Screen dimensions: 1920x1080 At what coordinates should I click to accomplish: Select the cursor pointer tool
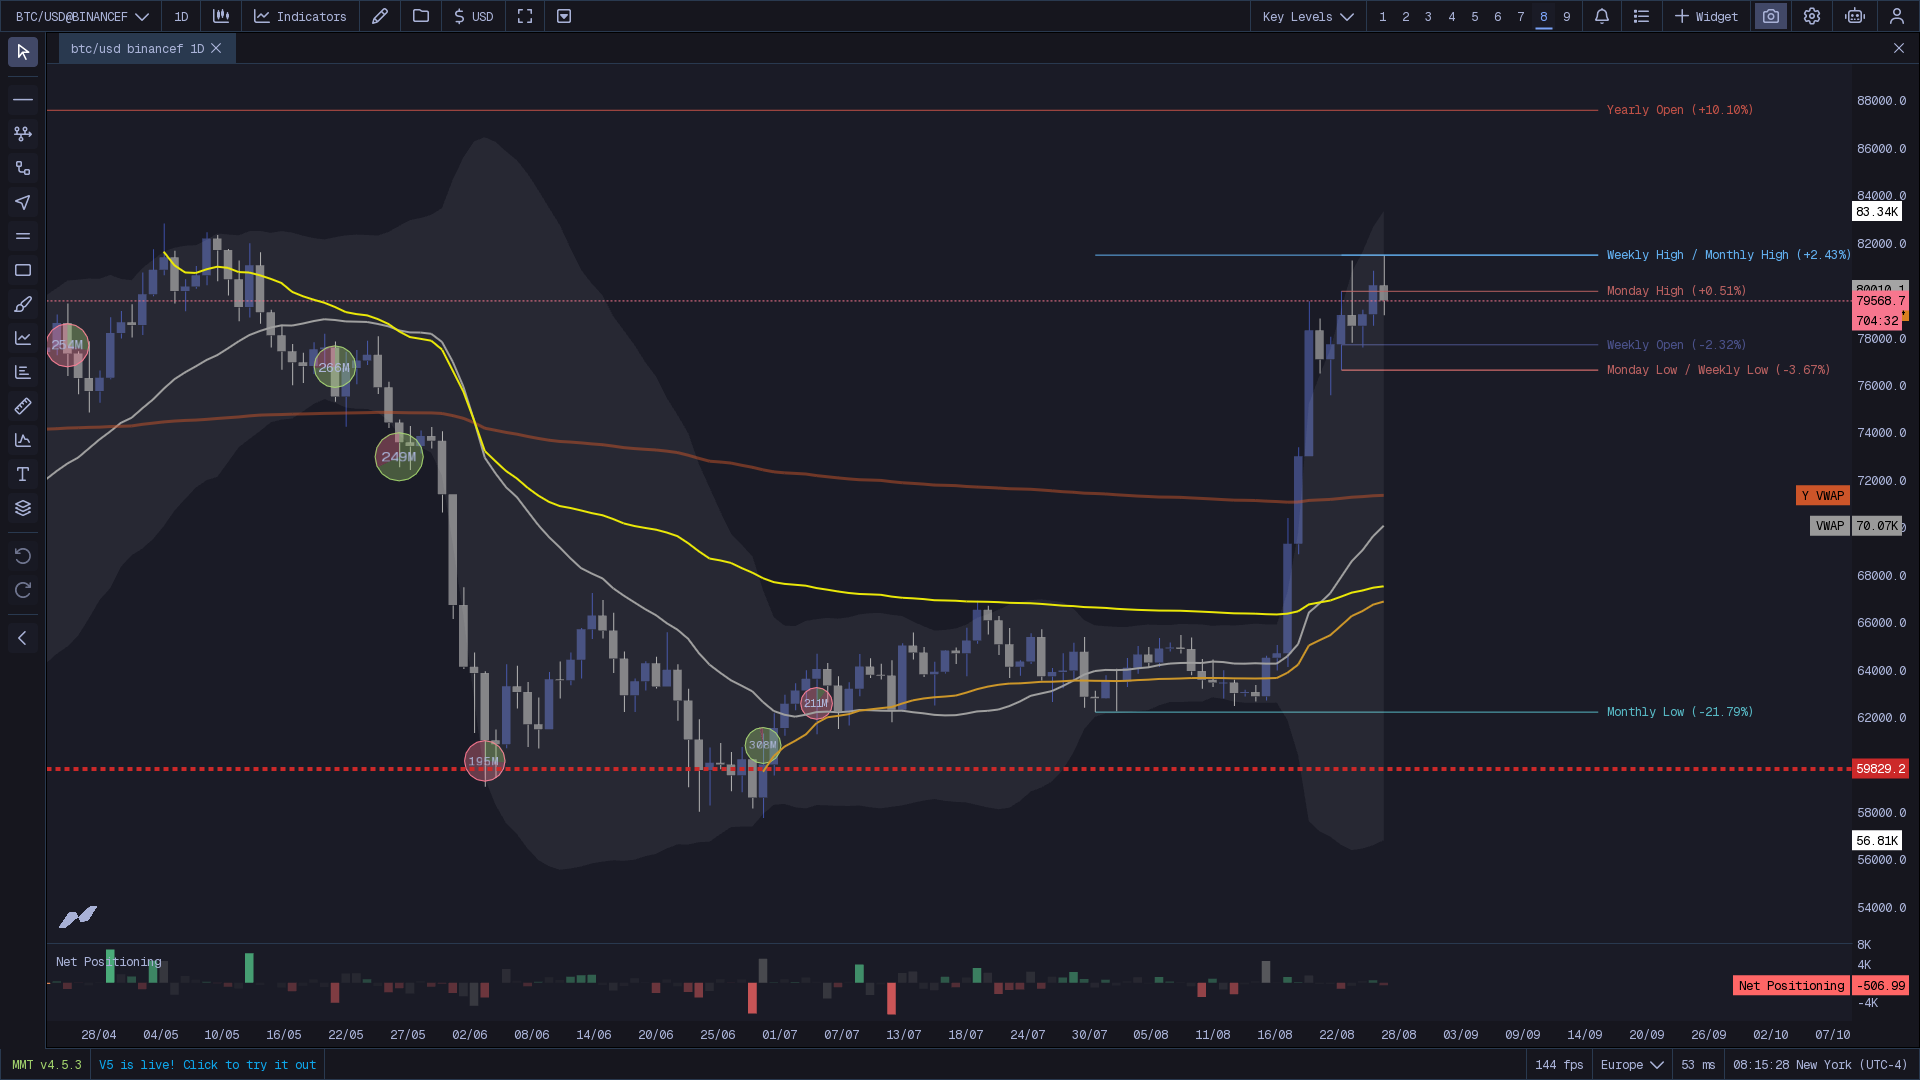(x=23, y=51)
